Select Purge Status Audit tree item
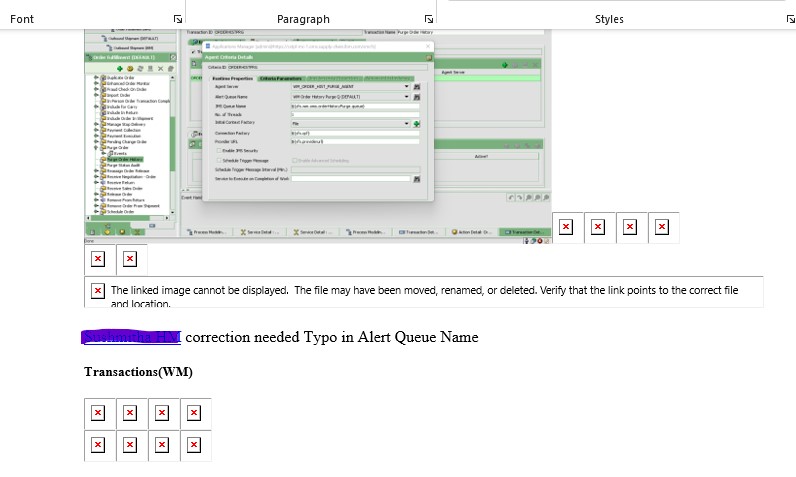Image resolution: width=796 pixels, height=477 pixels. [123, 165]
